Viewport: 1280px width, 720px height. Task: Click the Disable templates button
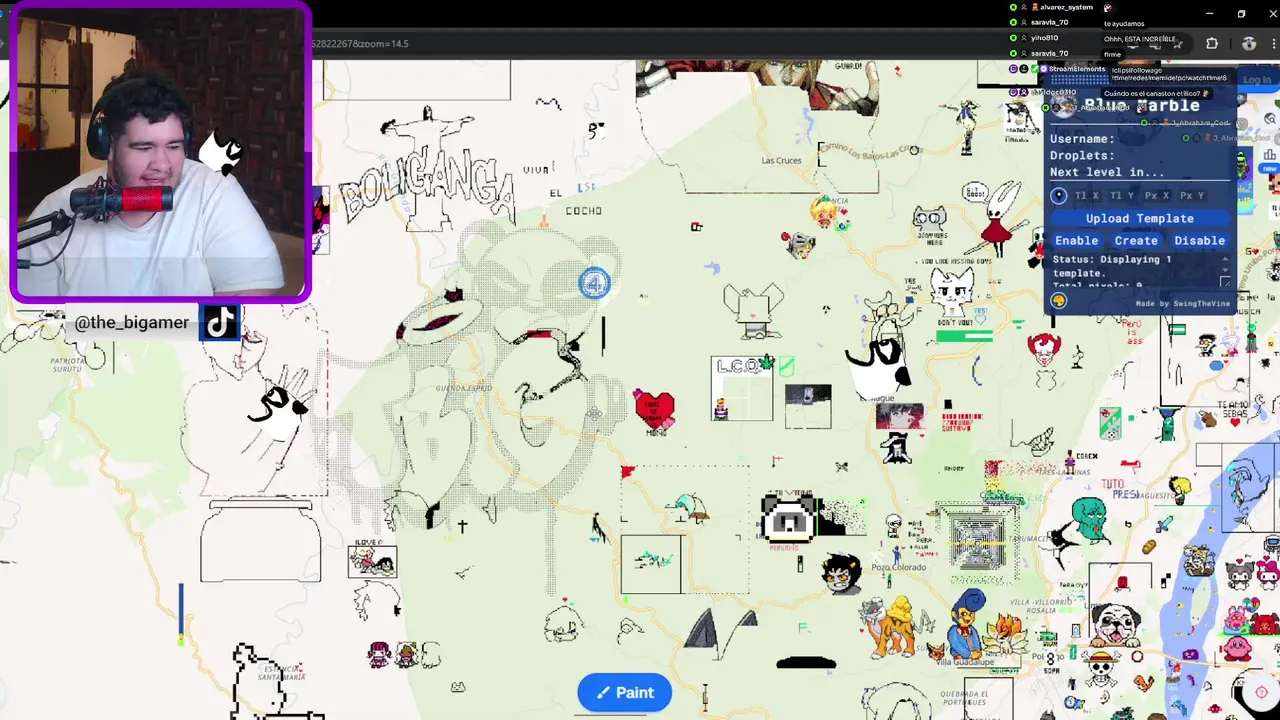click(1199, 240)
